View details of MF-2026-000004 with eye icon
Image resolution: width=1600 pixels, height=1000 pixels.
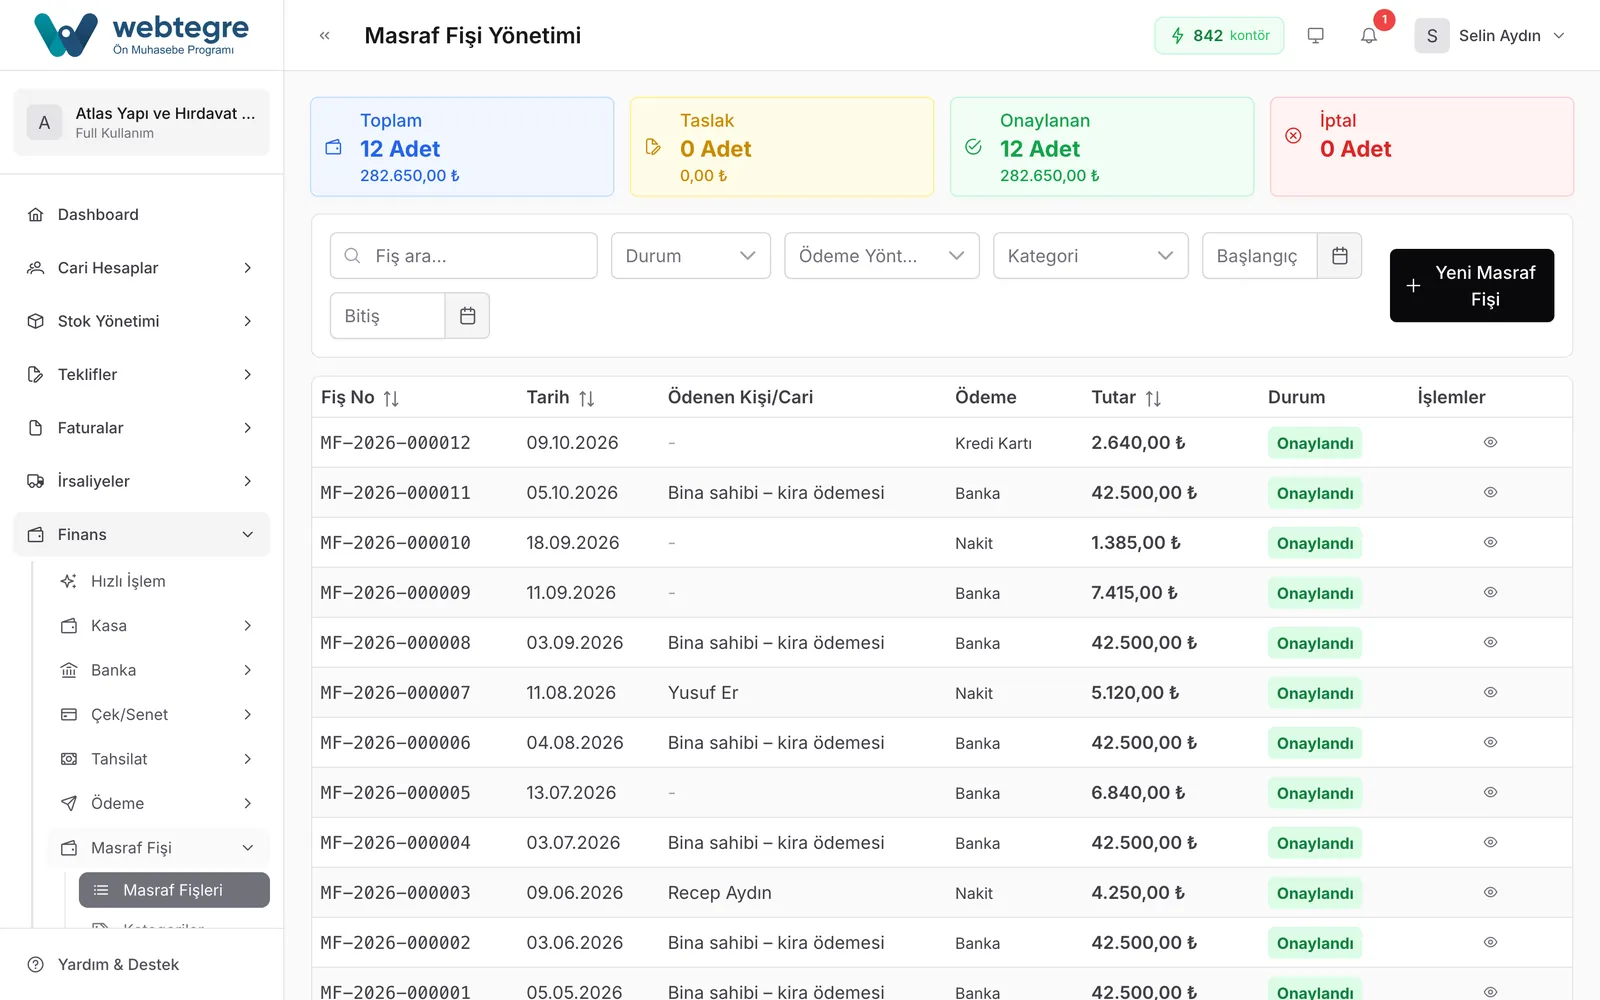click(1490, 842)
